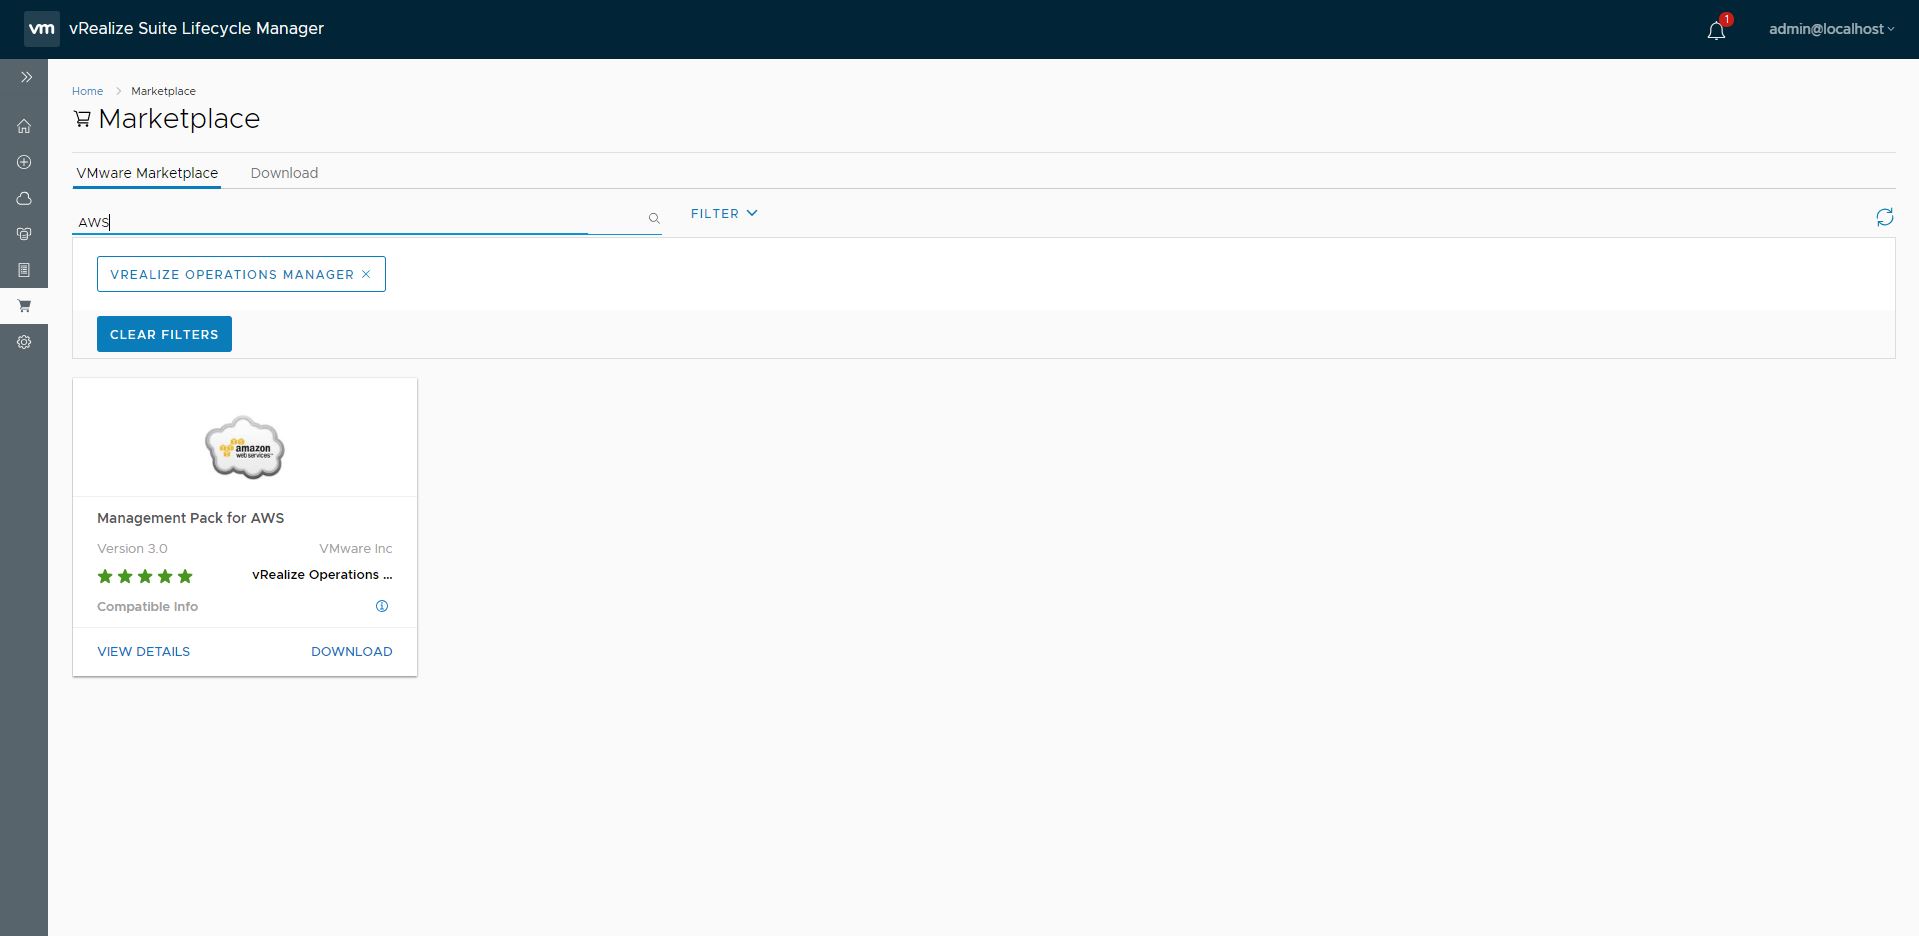The width and height of the screenshot is (1919, 936).
Task: Select the Marketplace cart sidebar icon
Action: [x=24, y=306]
